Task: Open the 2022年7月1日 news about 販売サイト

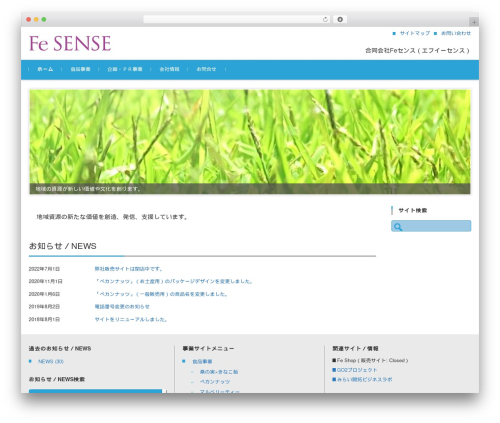Action: pyautogui.click(x=129, y=269)
